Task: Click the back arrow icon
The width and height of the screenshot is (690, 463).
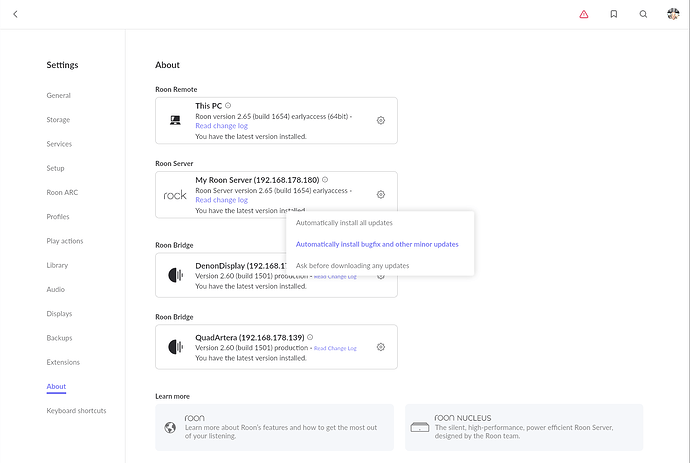Action: (15, 14)
